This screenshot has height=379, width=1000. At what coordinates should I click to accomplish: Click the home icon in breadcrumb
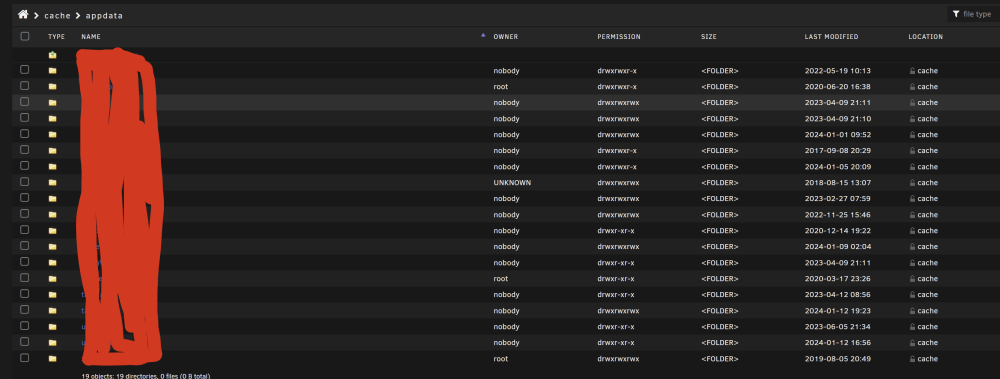(x=23, y=14)
